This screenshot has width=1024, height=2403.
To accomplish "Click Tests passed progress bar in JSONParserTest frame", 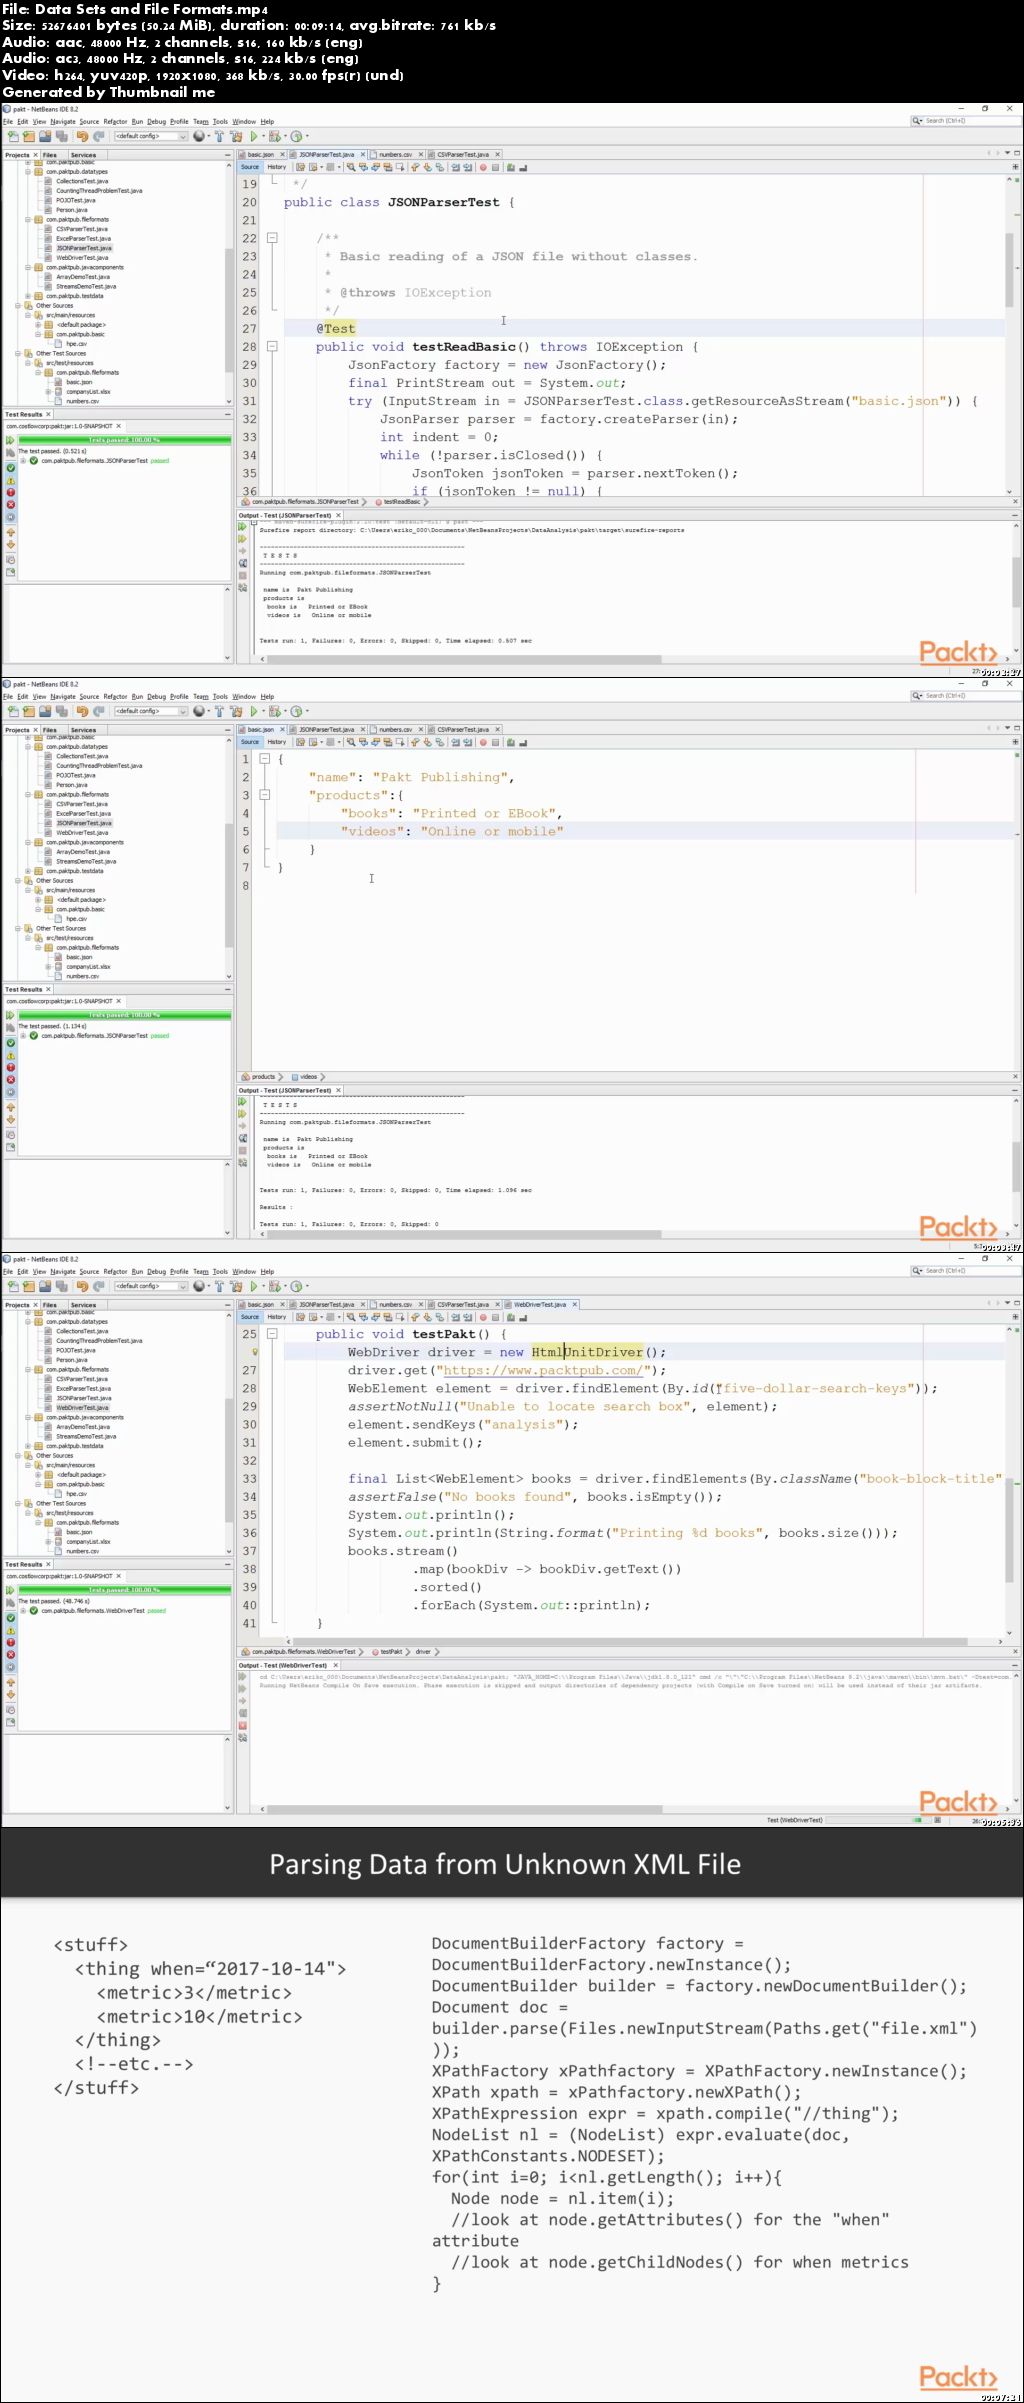I will pos(125,440).
